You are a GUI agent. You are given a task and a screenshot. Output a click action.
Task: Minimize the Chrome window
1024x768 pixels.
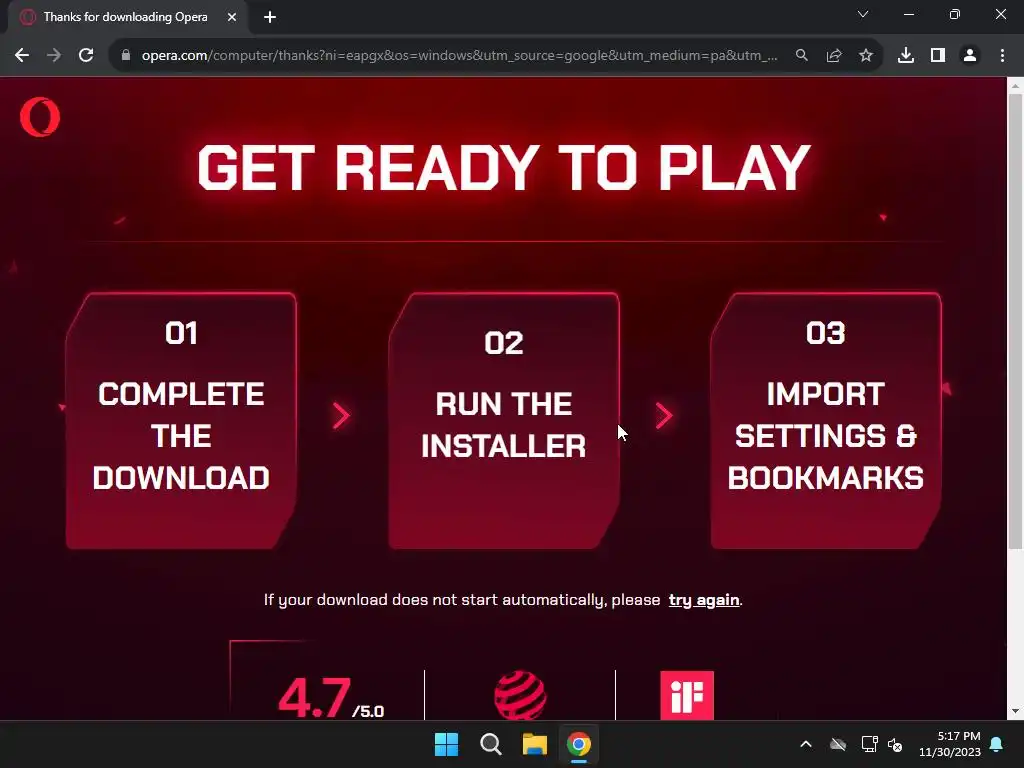908,14
